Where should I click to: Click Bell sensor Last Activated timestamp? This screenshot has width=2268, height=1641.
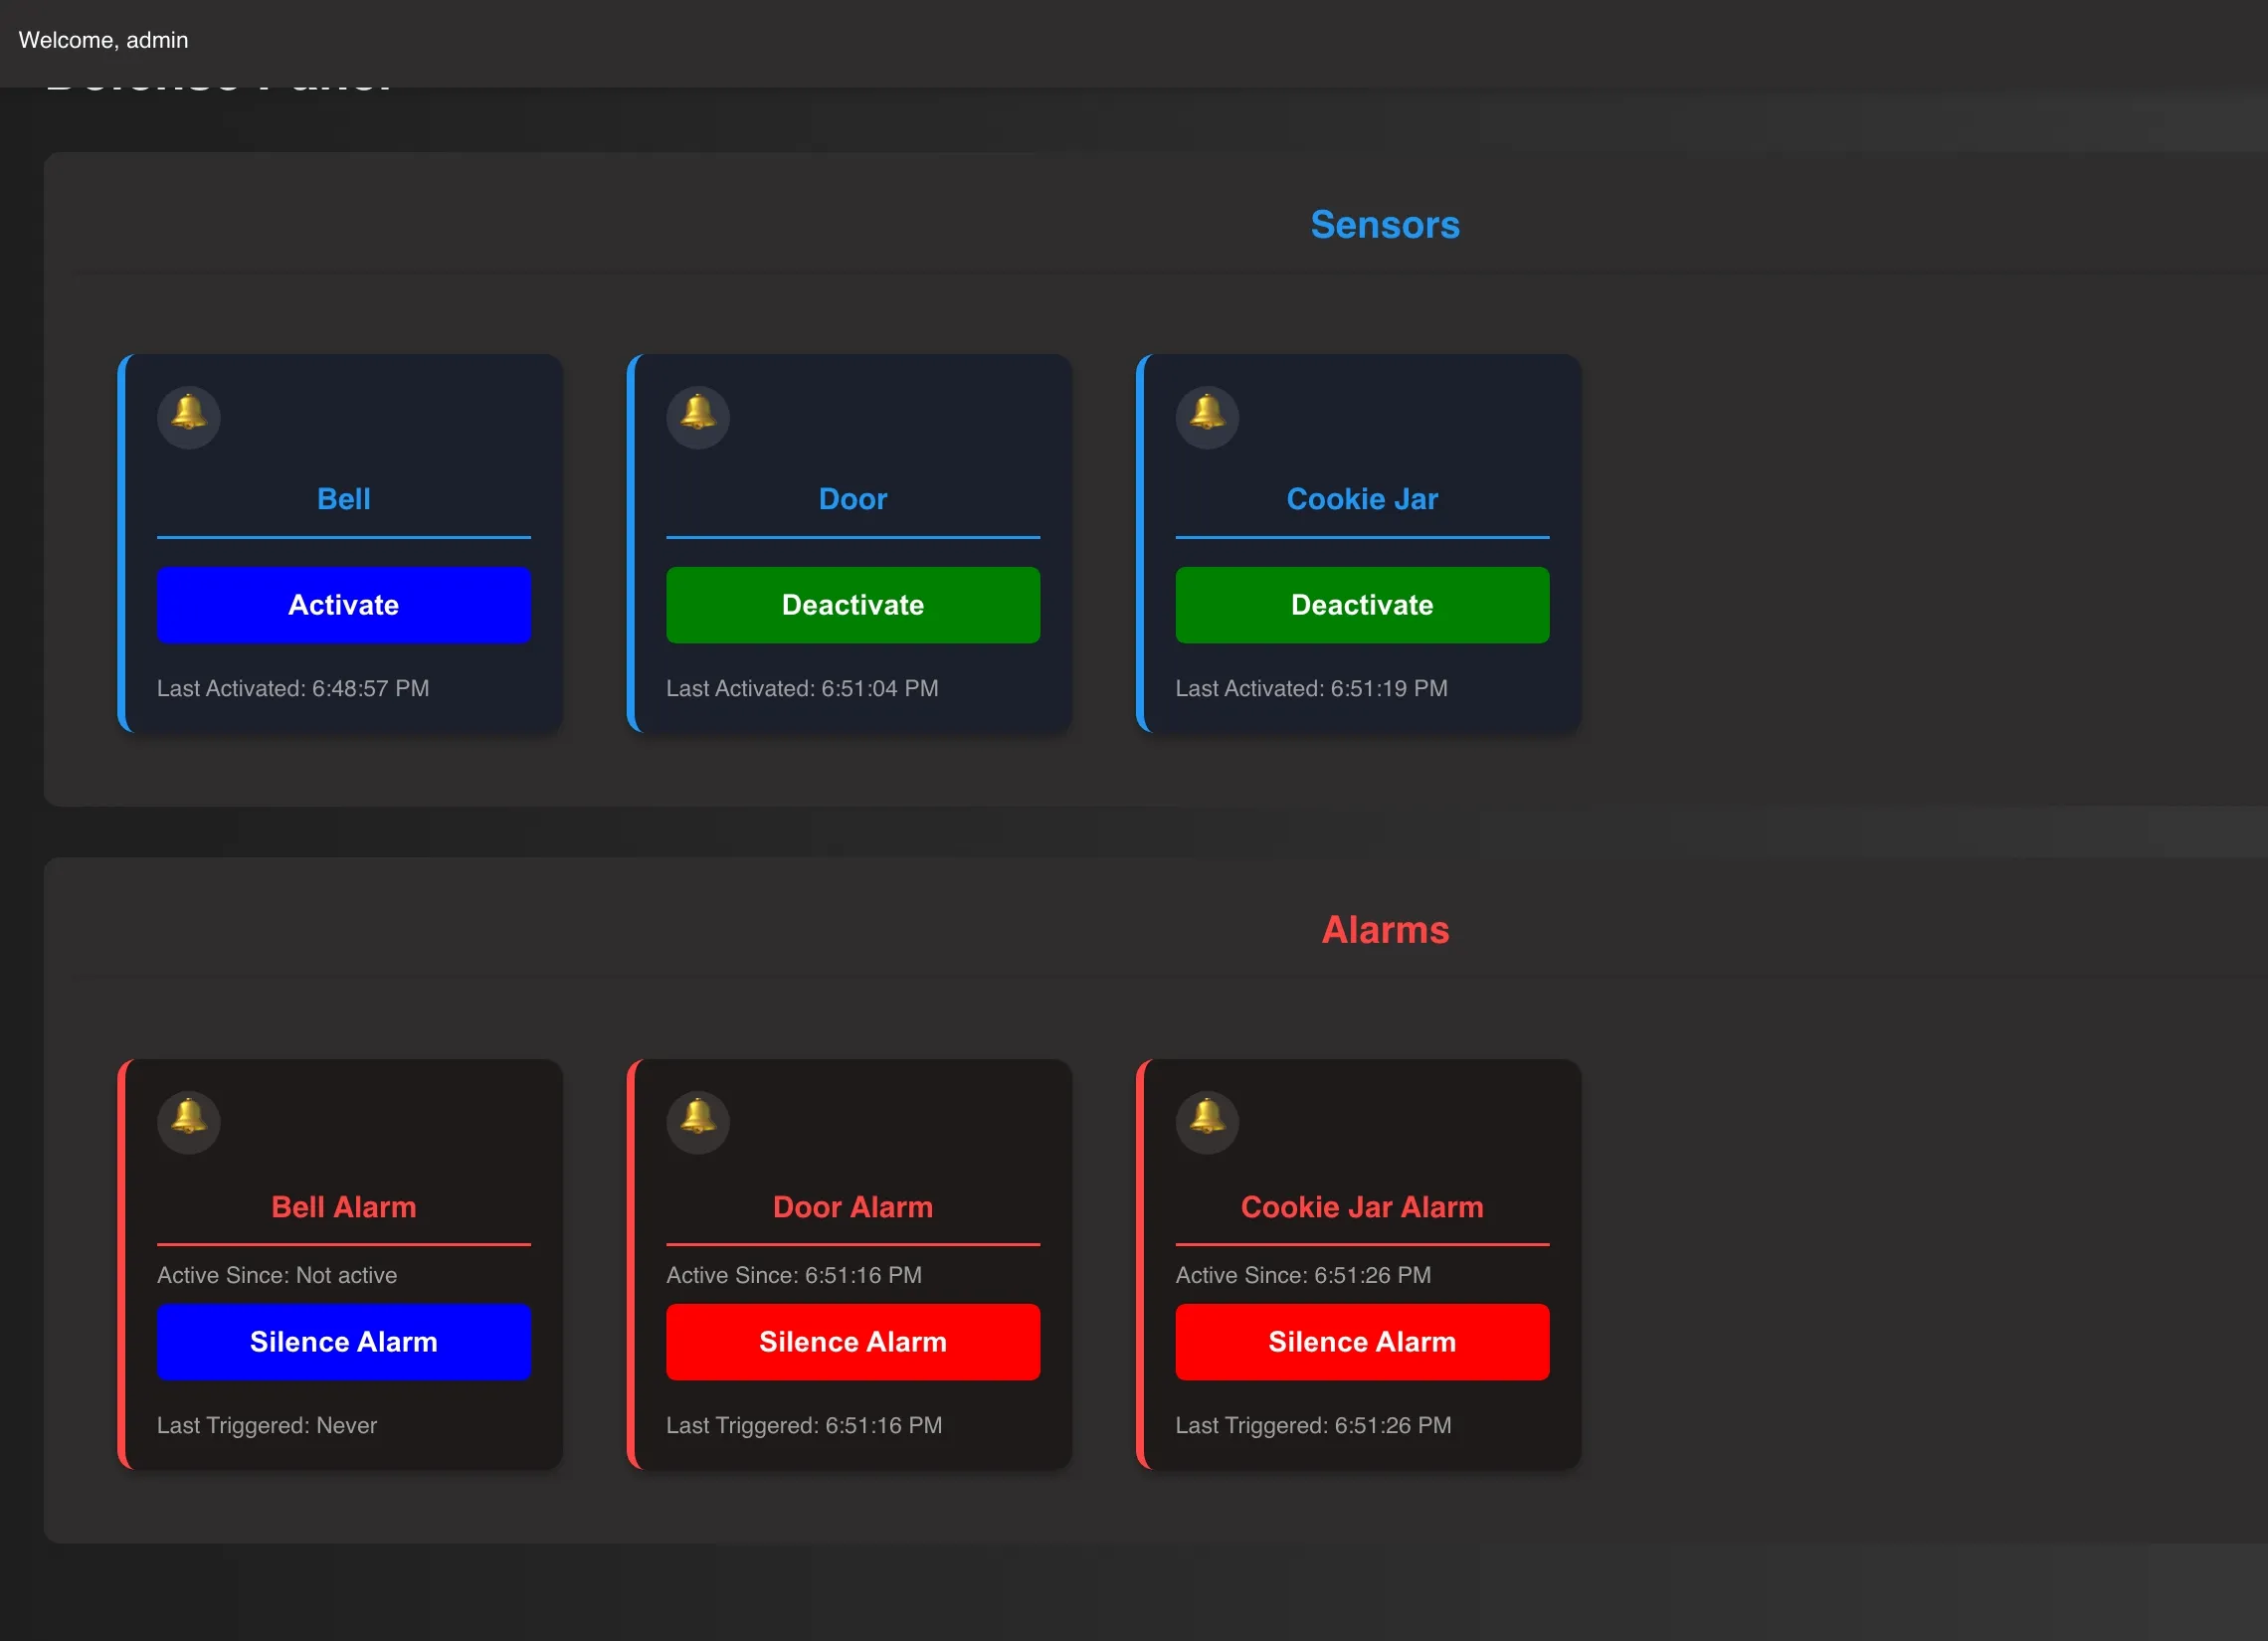tap(292, 688)
